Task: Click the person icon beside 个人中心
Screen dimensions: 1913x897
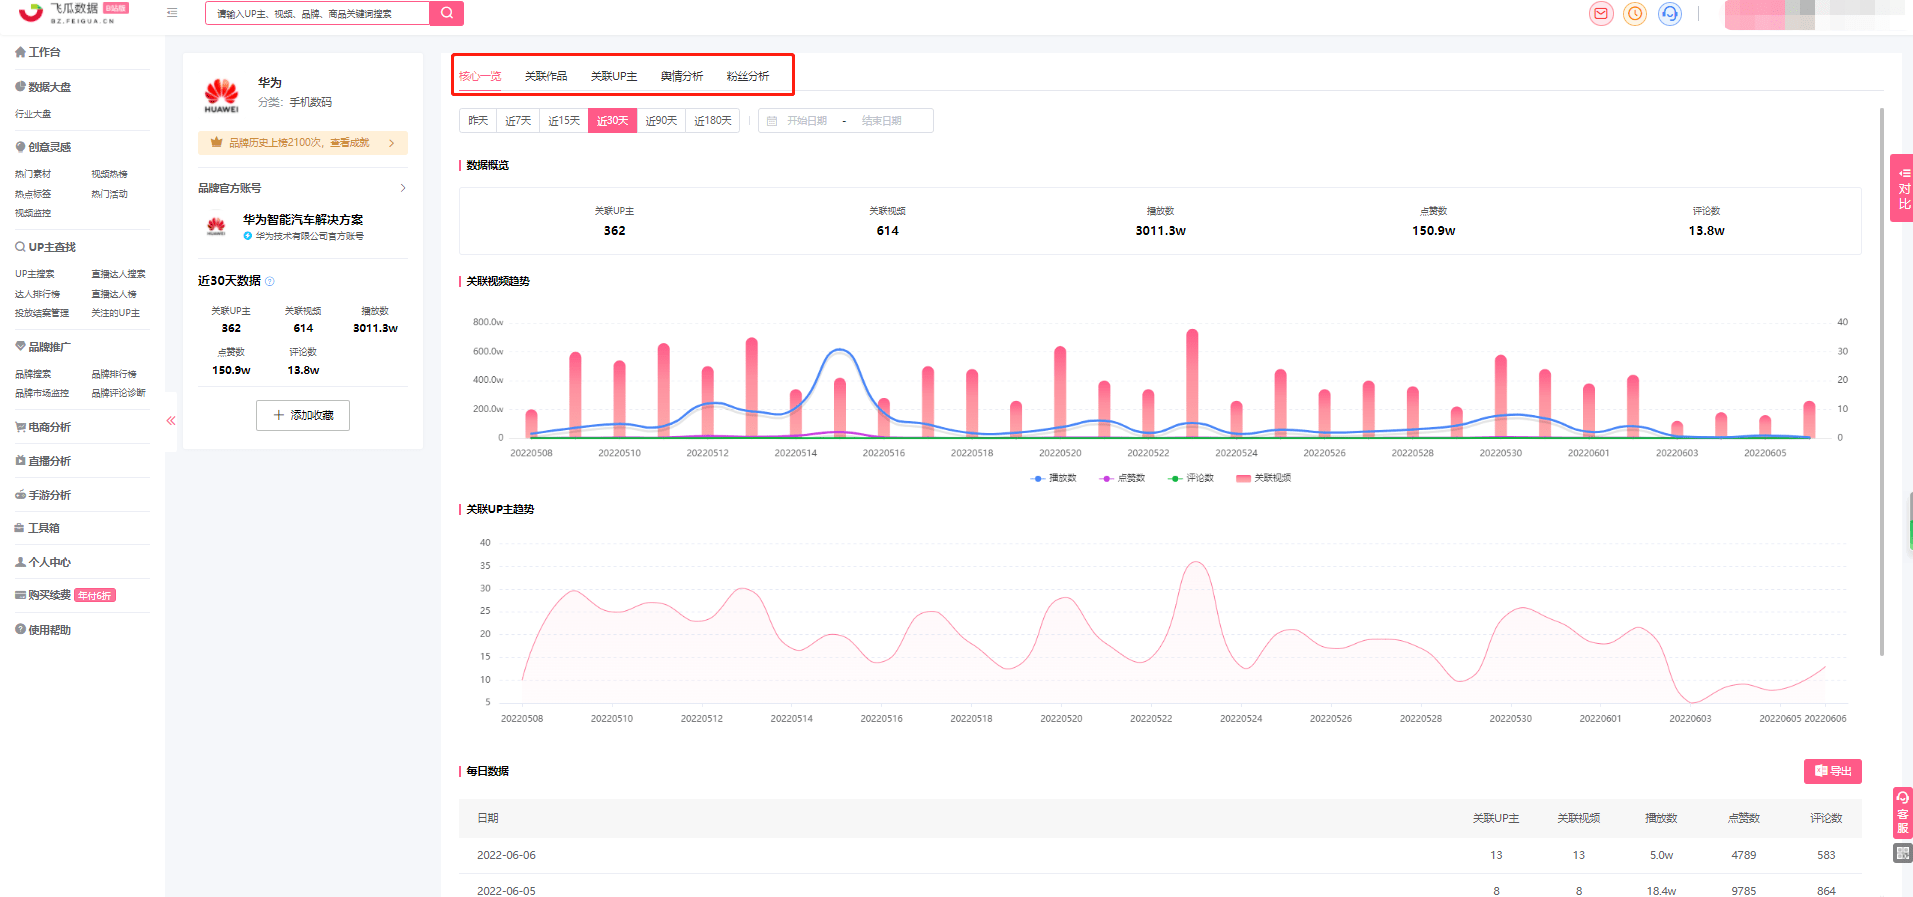Action: coord(20,562)
